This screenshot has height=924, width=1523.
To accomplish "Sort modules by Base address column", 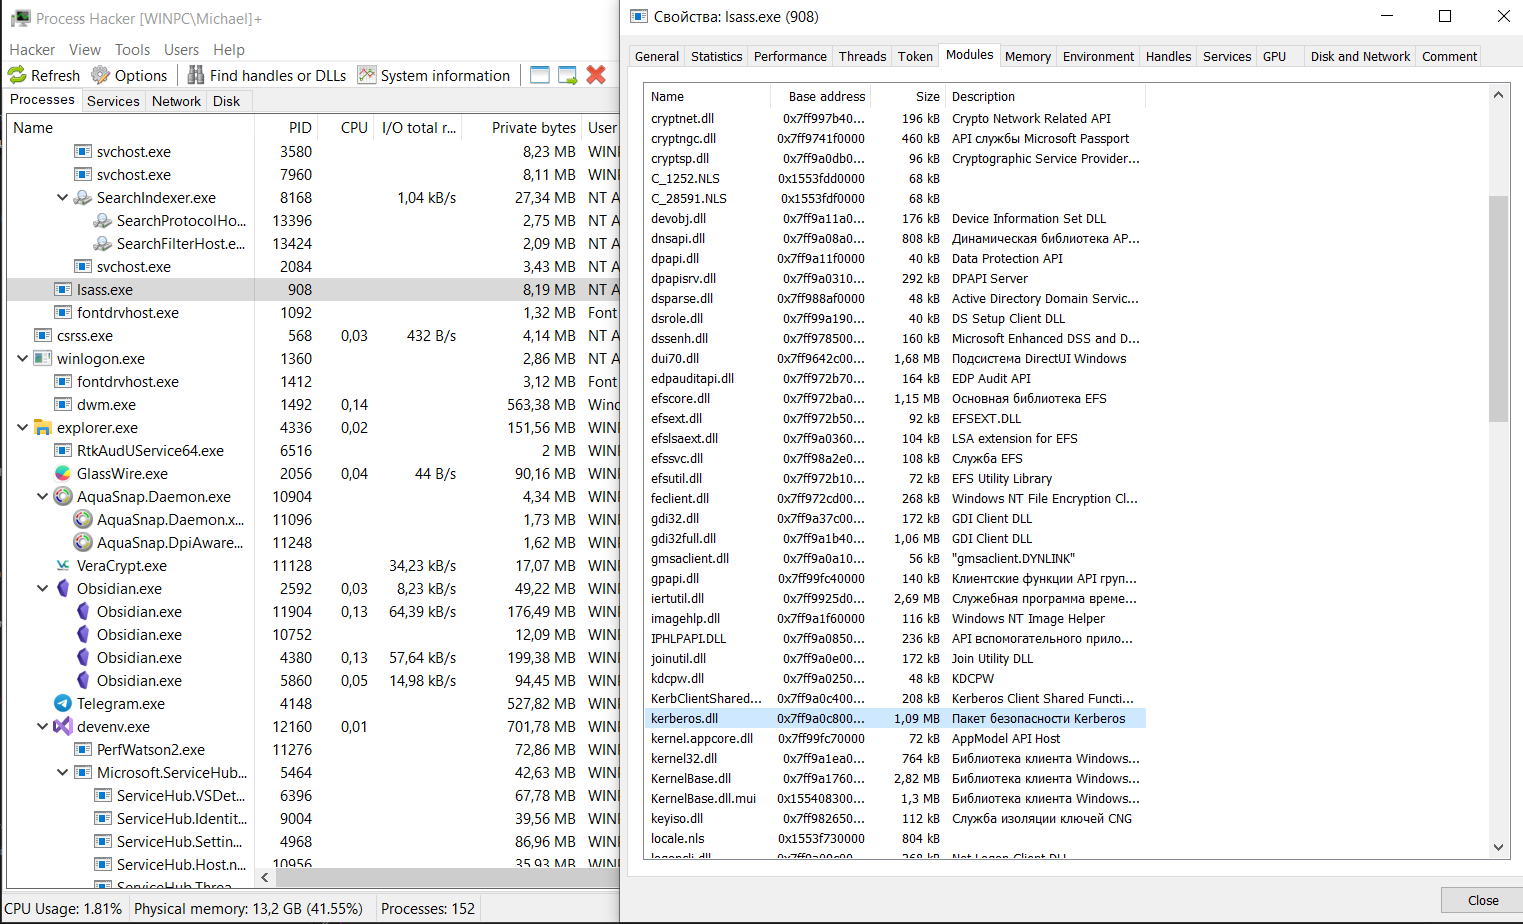I will click(x=821, y=96).
